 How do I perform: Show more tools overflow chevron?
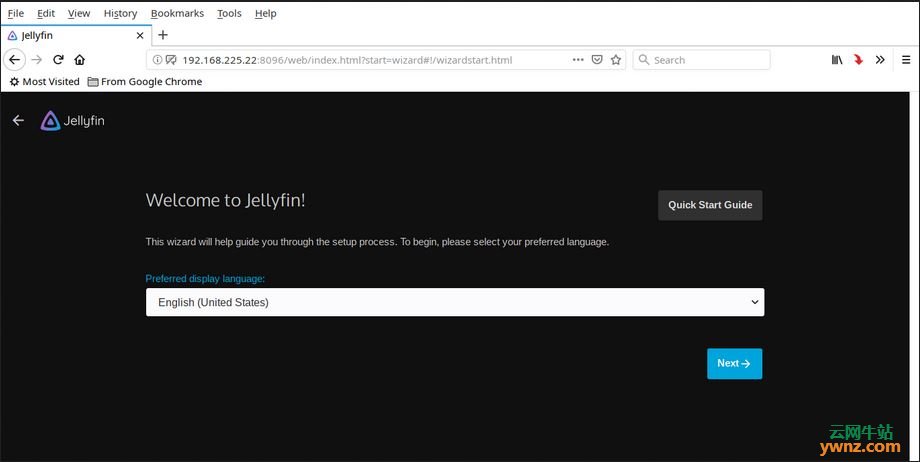tap(880, 60)
